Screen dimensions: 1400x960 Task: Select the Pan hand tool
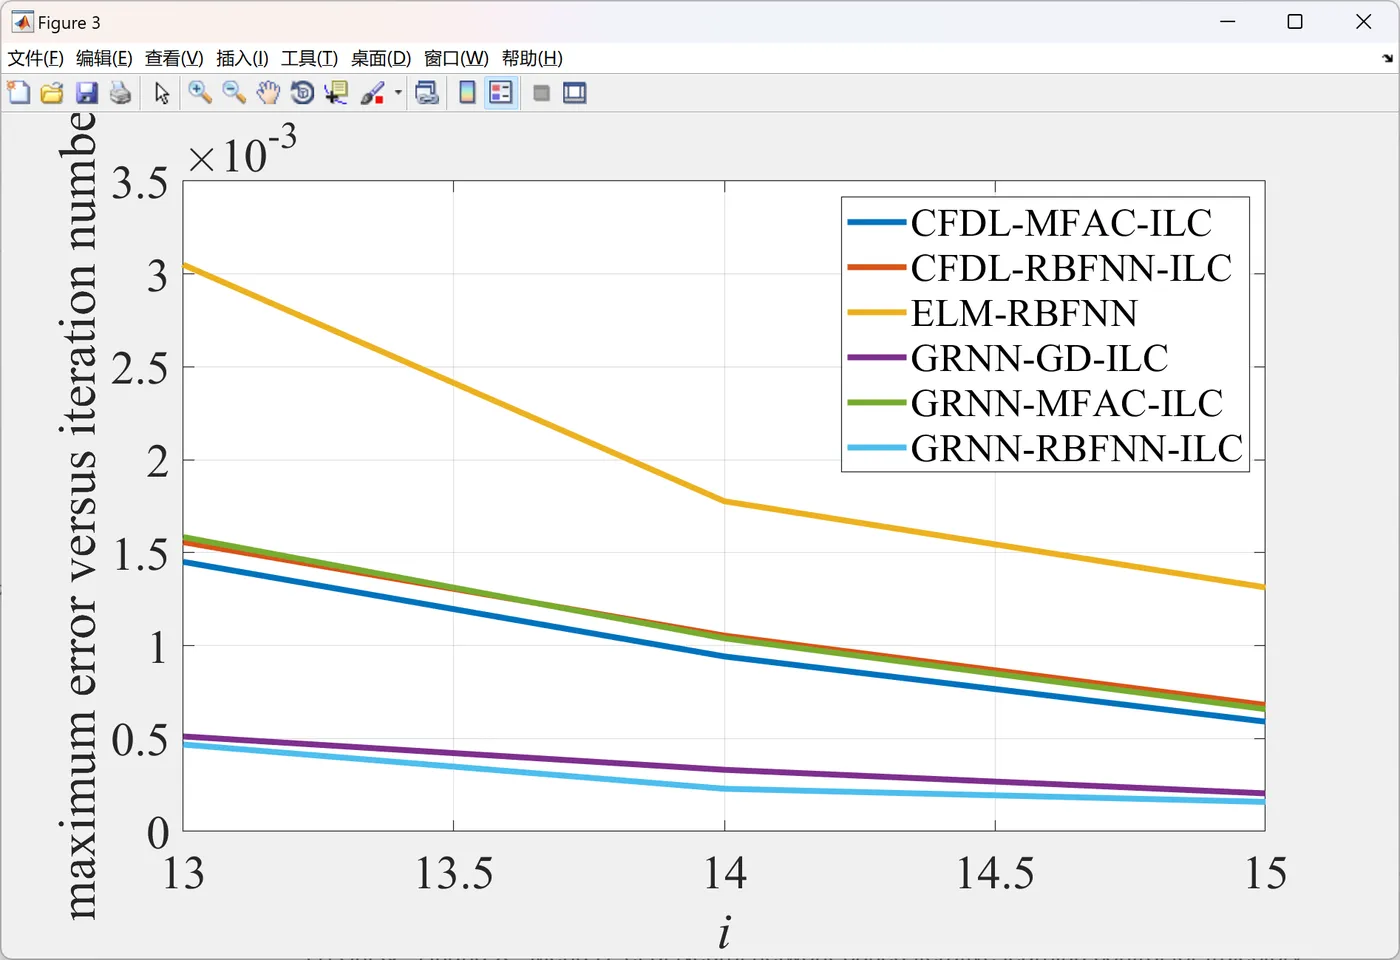pyautogui.click(x=268, y=93)
